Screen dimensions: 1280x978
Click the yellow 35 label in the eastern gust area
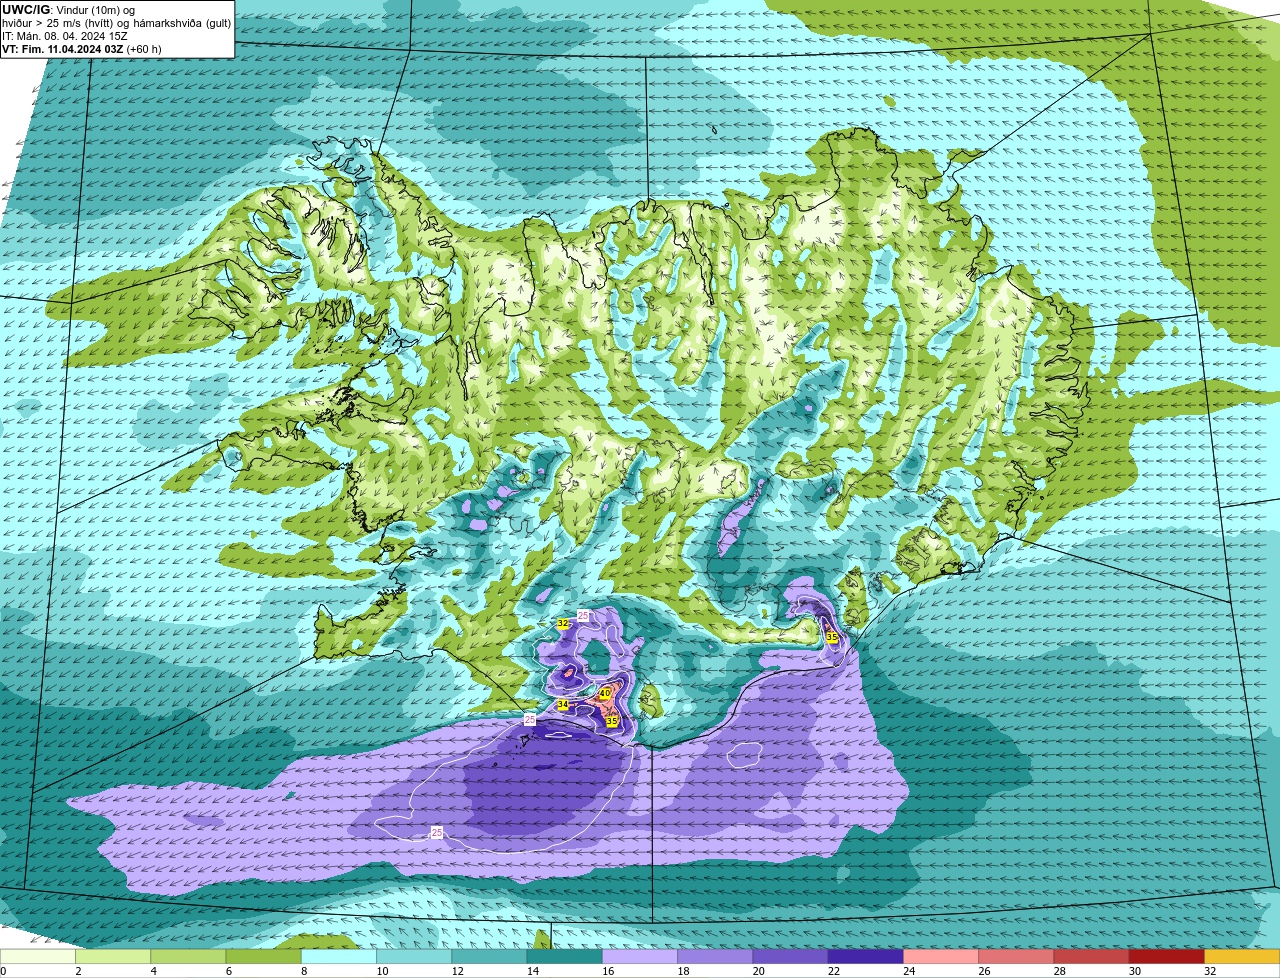tap(832, 636)
